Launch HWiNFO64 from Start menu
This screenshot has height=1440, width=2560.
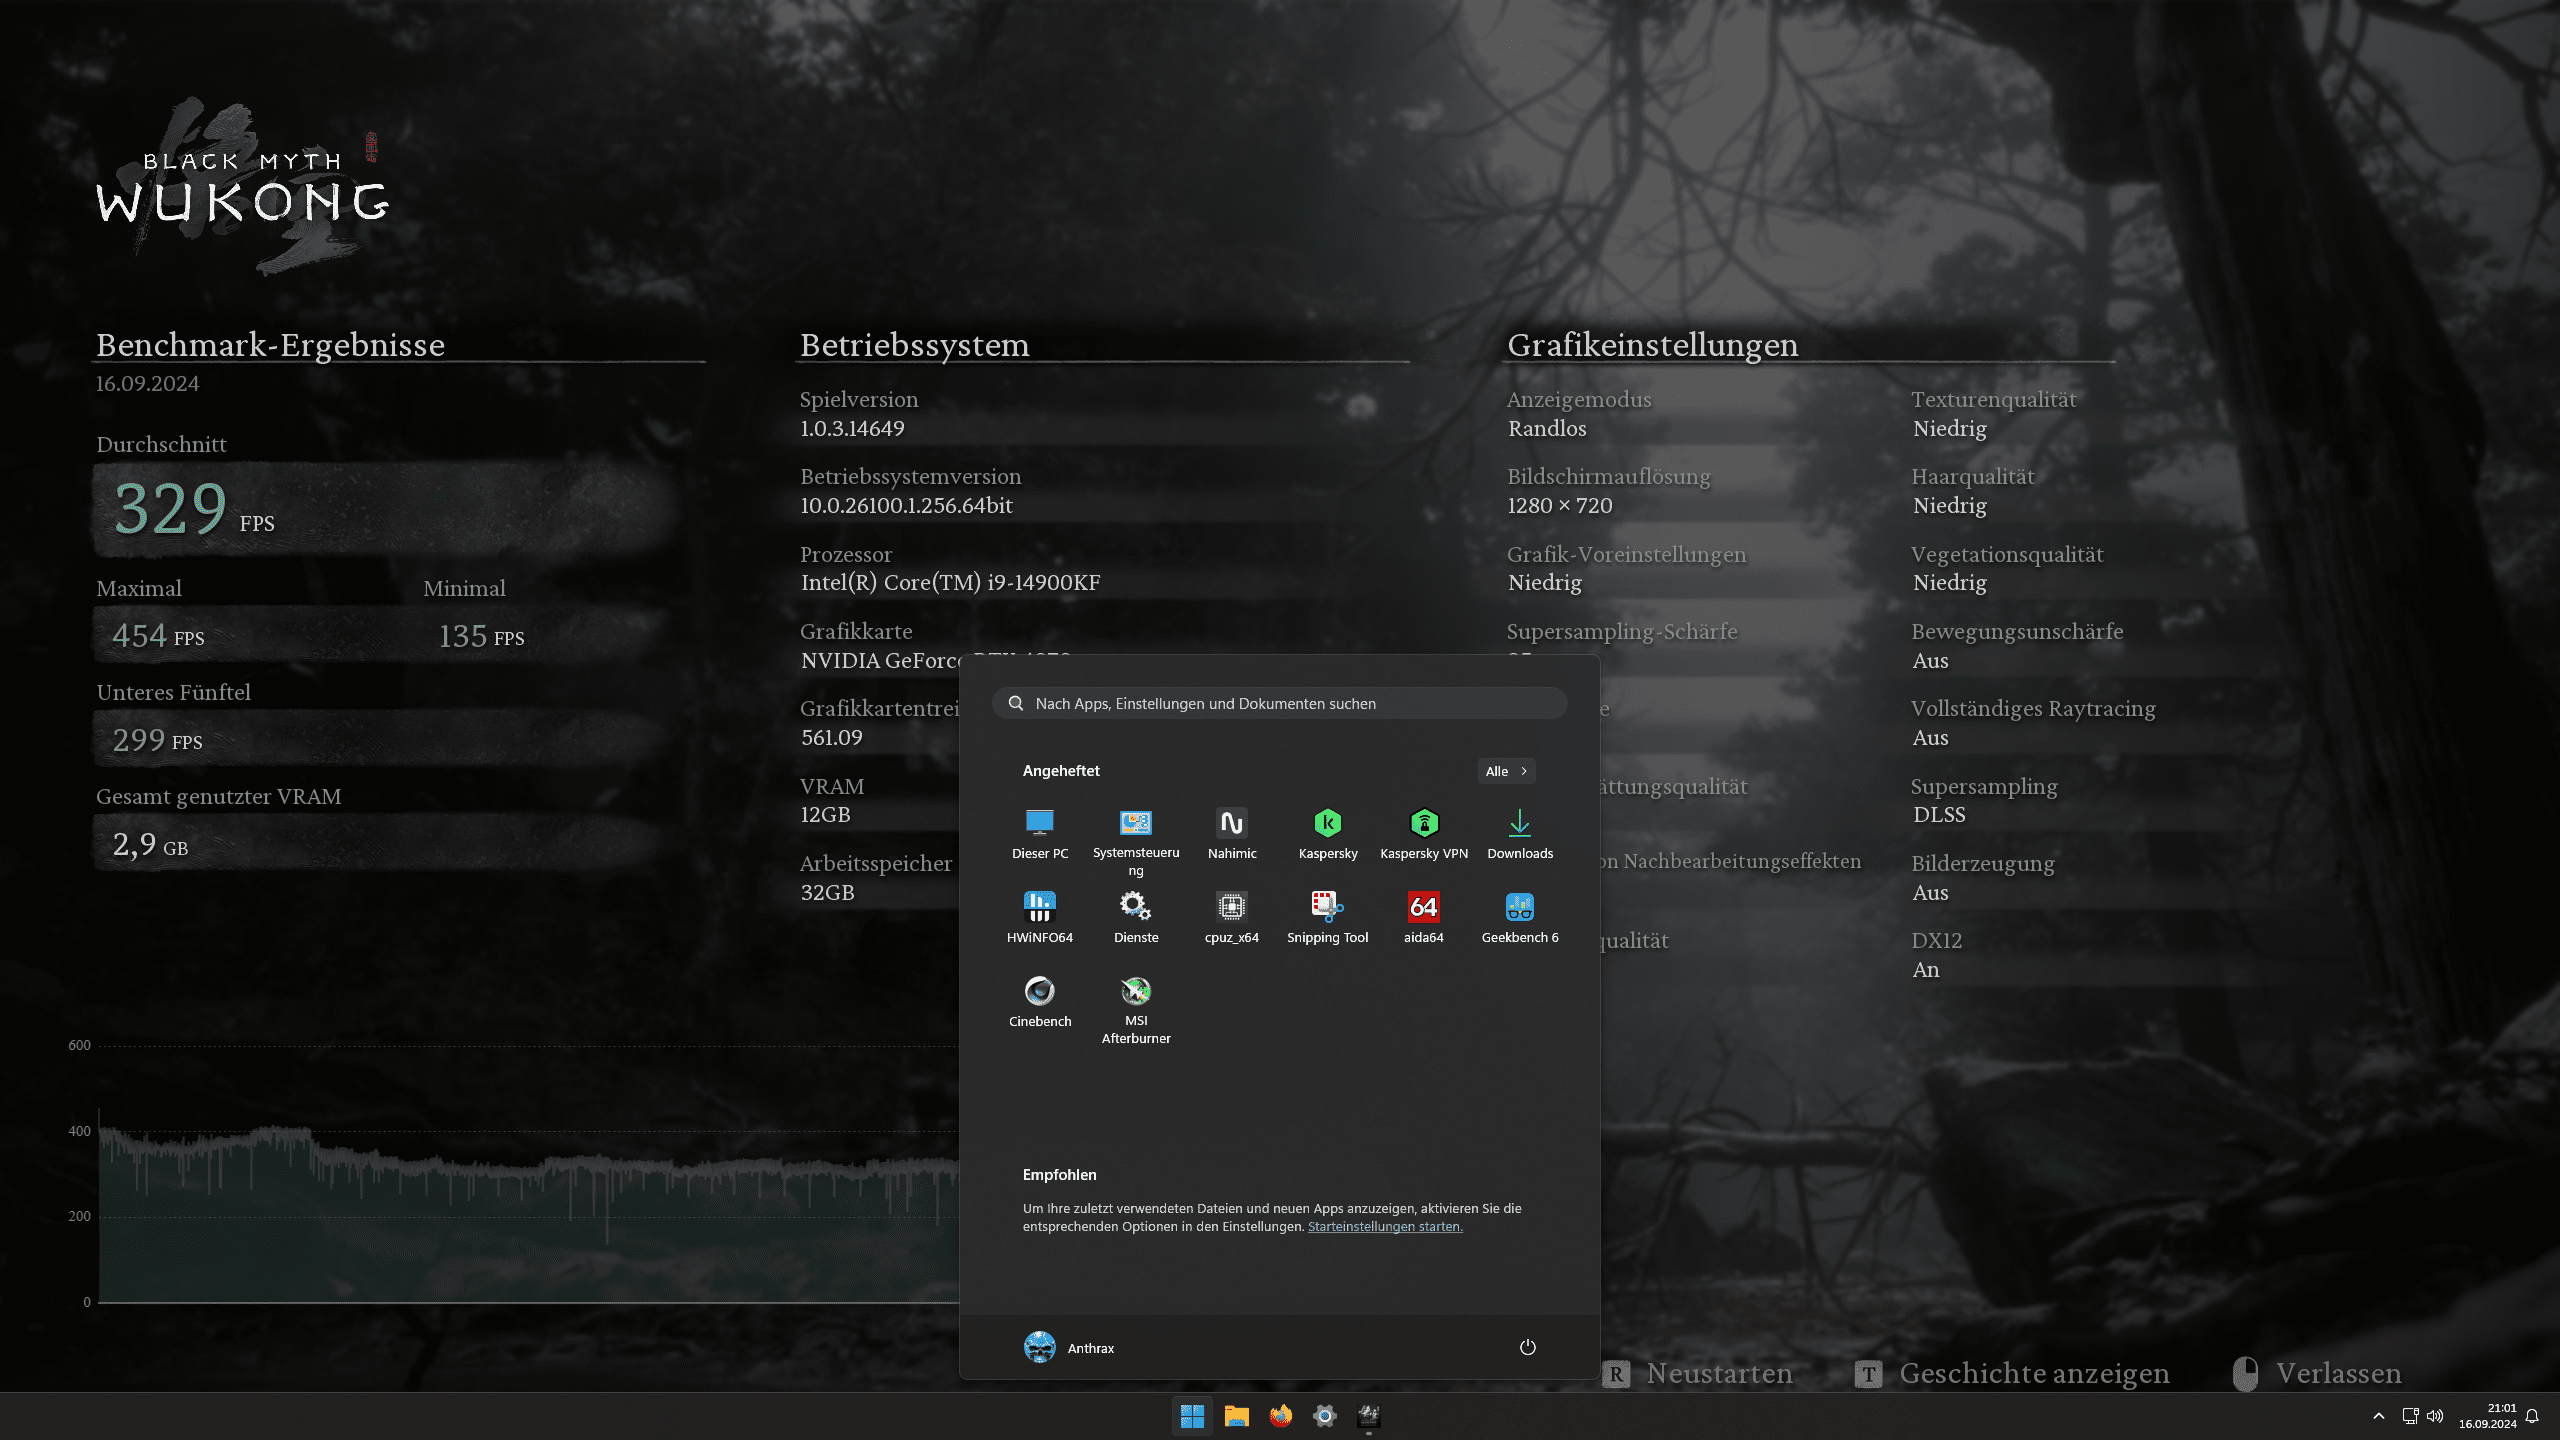pyautogui.click(x=1039, y=918)
